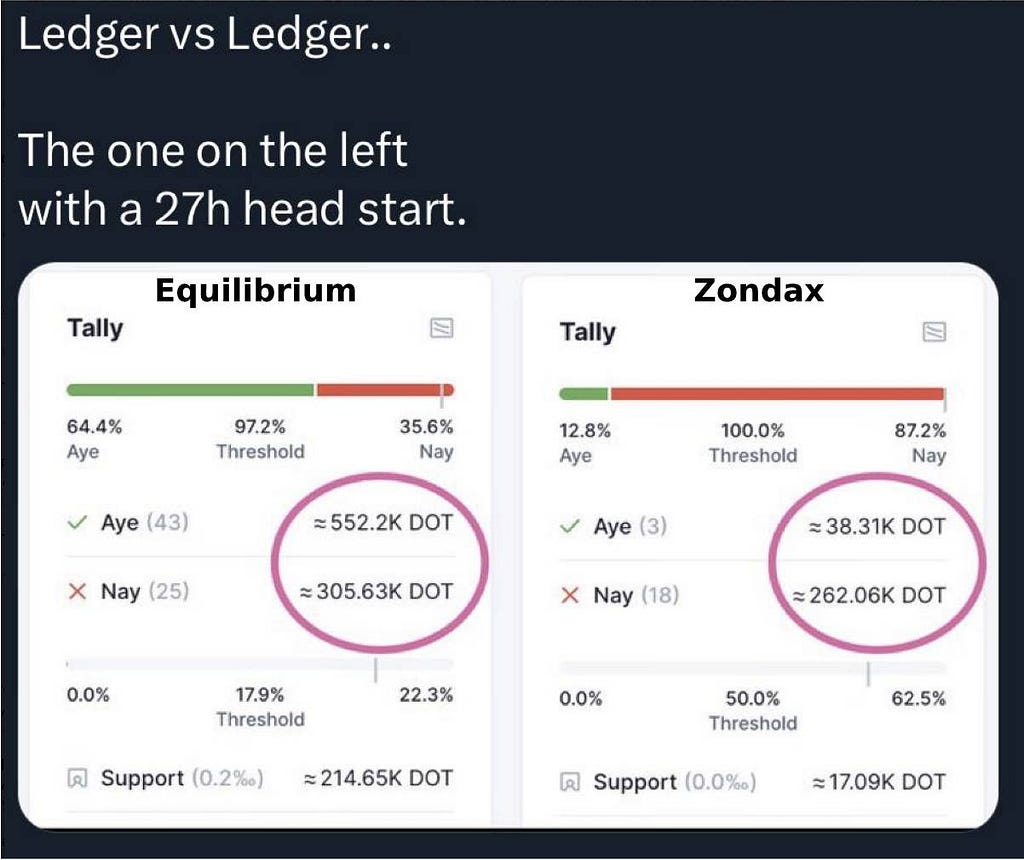Click the Support icon in the Equilibrium panel
Viewport: 1024px width, 860px height.
point(77,778)
